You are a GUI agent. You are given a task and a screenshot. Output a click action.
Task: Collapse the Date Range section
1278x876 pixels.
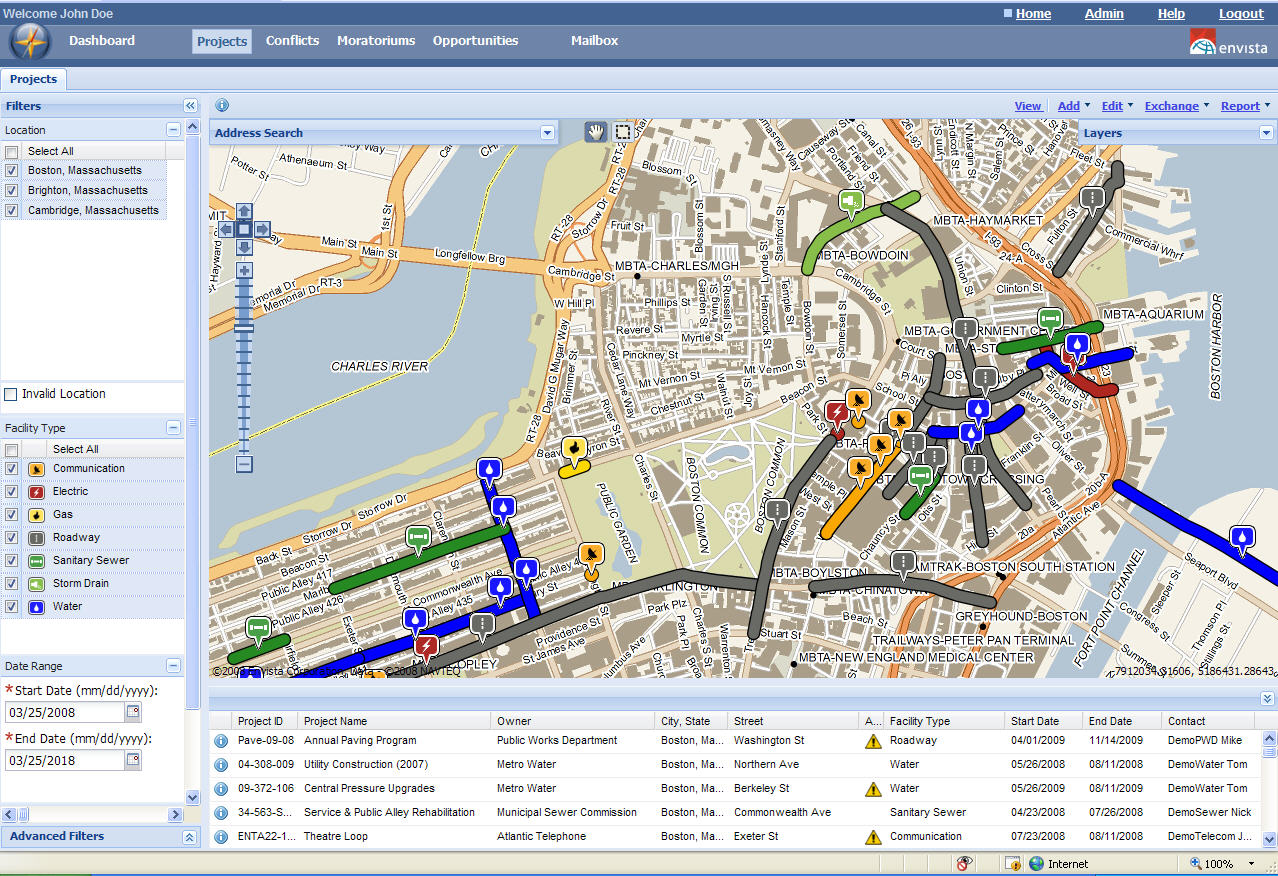click(x=173, y=665)
